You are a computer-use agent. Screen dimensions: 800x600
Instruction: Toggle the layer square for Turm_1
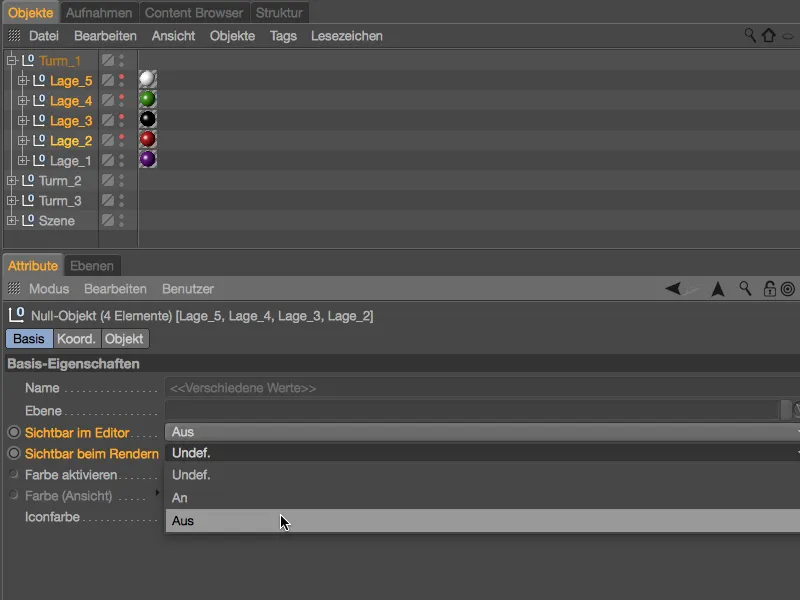(x=108, y=60)
